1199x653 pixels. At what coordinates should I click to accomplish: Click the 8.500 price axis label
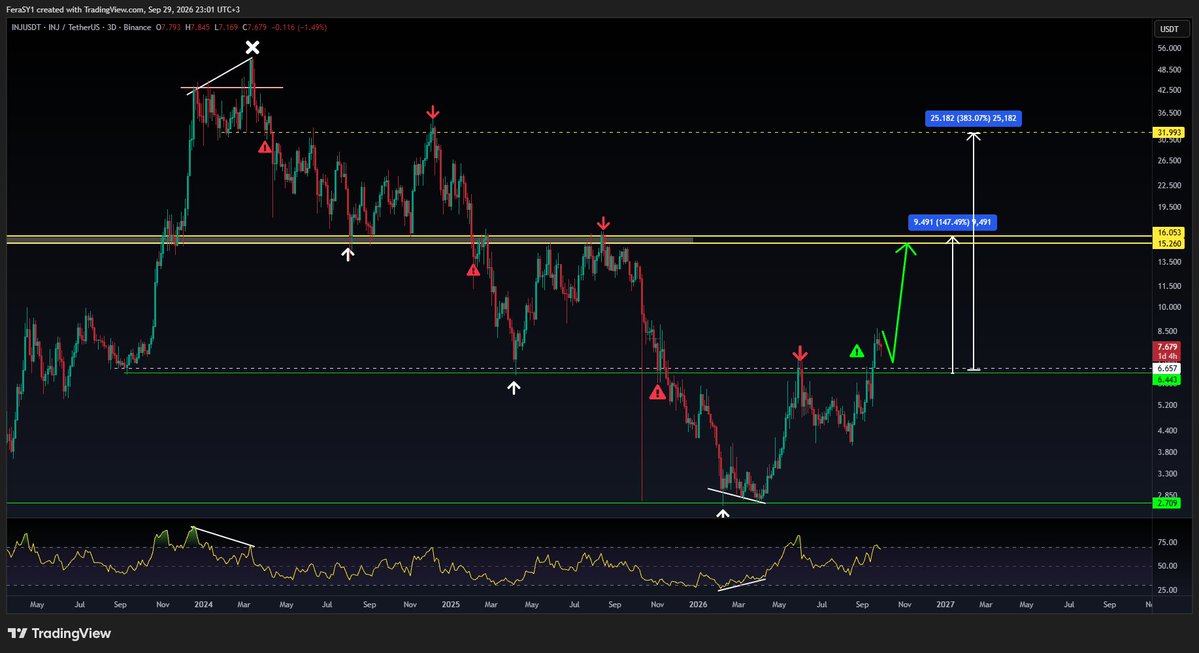1169,331
